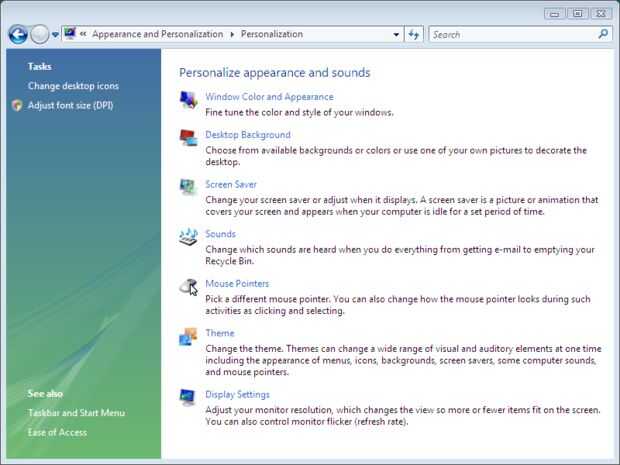The image size is (620, 465).
Task: Open Ease of Access link
Action: point(57,432)
